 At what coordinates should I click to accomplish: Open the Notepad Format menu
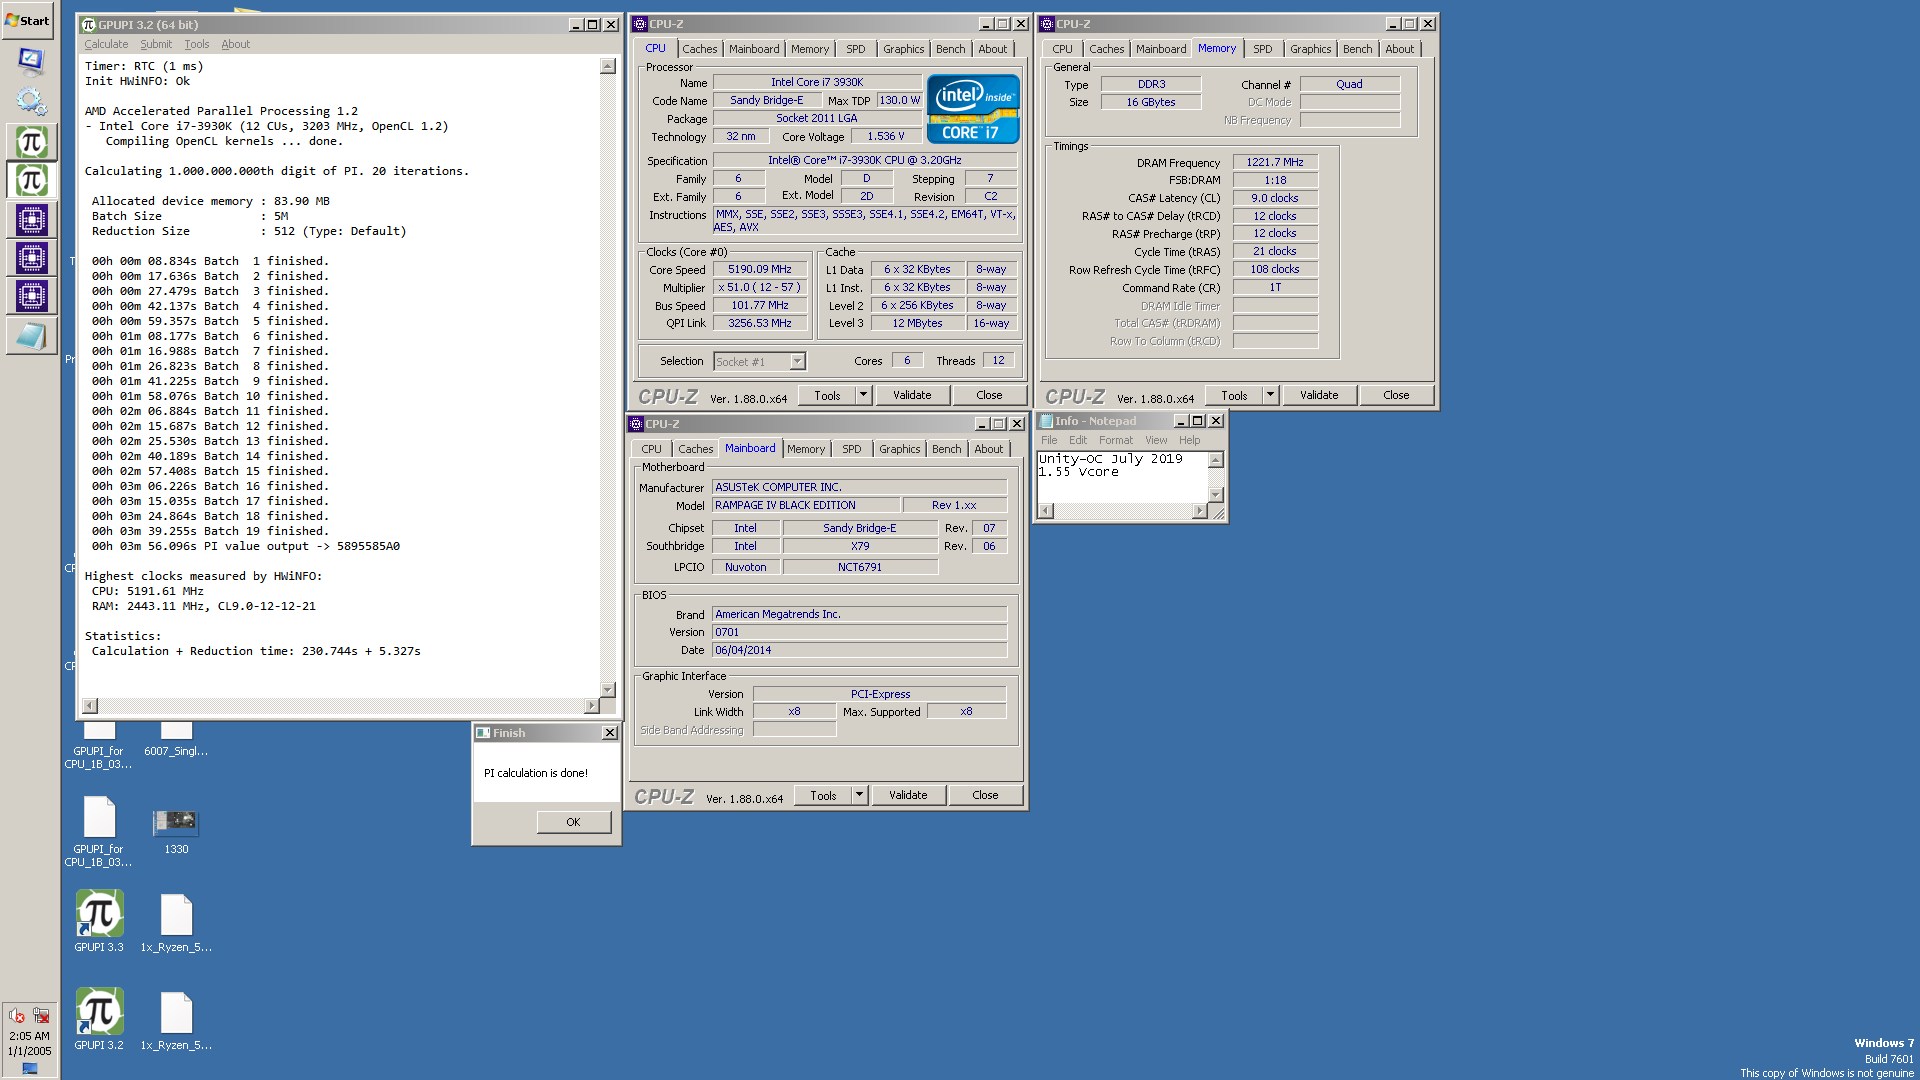pos(1116,440)
